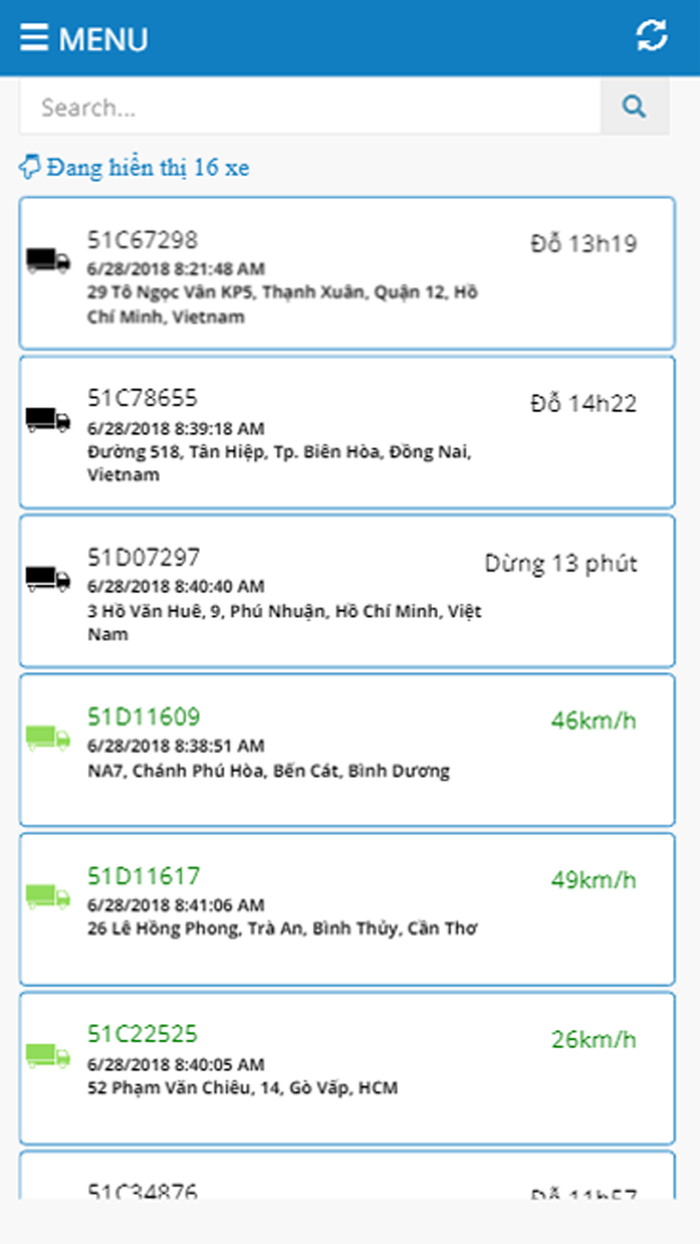
Task: Select vehicle plate 51C67298
Action: 142,240
